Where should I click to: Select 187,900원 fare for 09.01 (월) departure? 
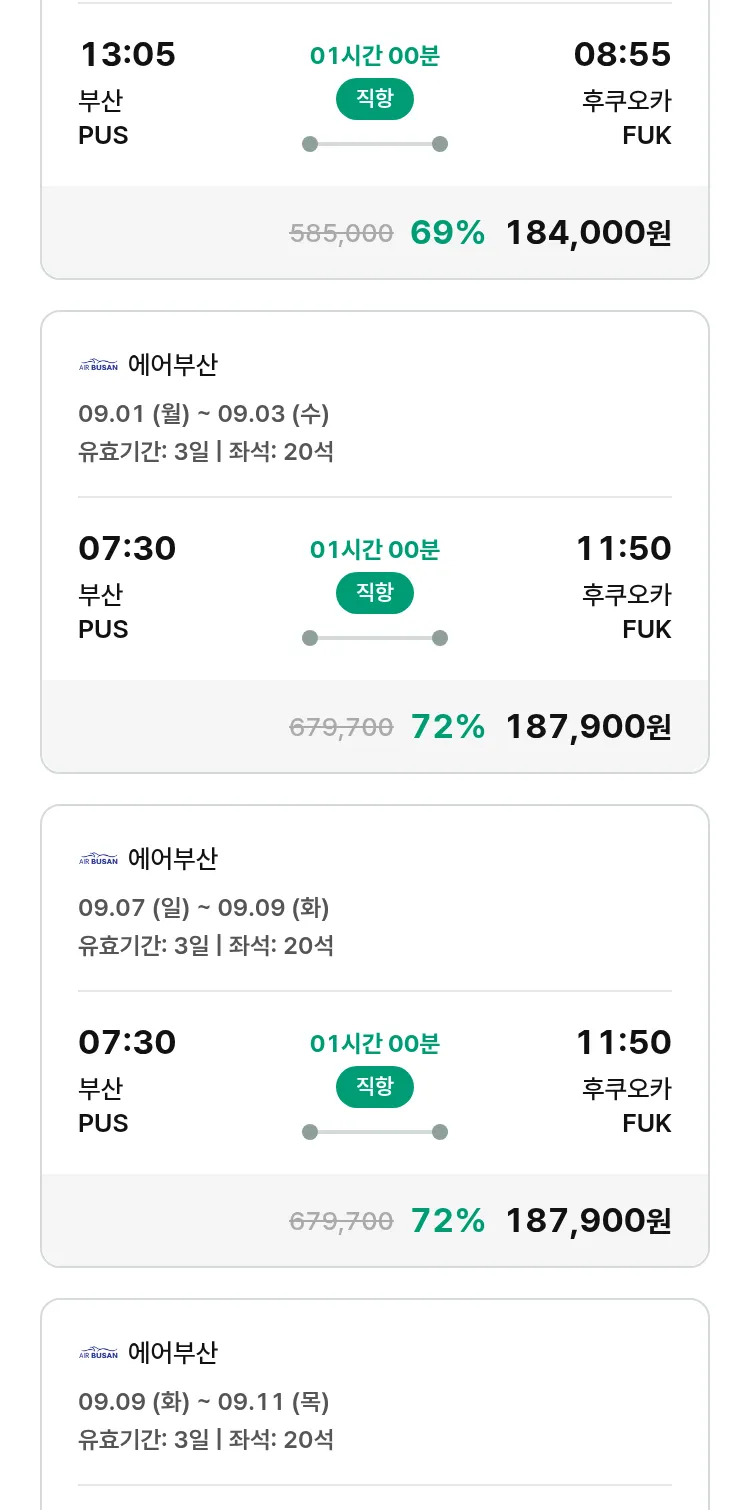tap(588, 727)
